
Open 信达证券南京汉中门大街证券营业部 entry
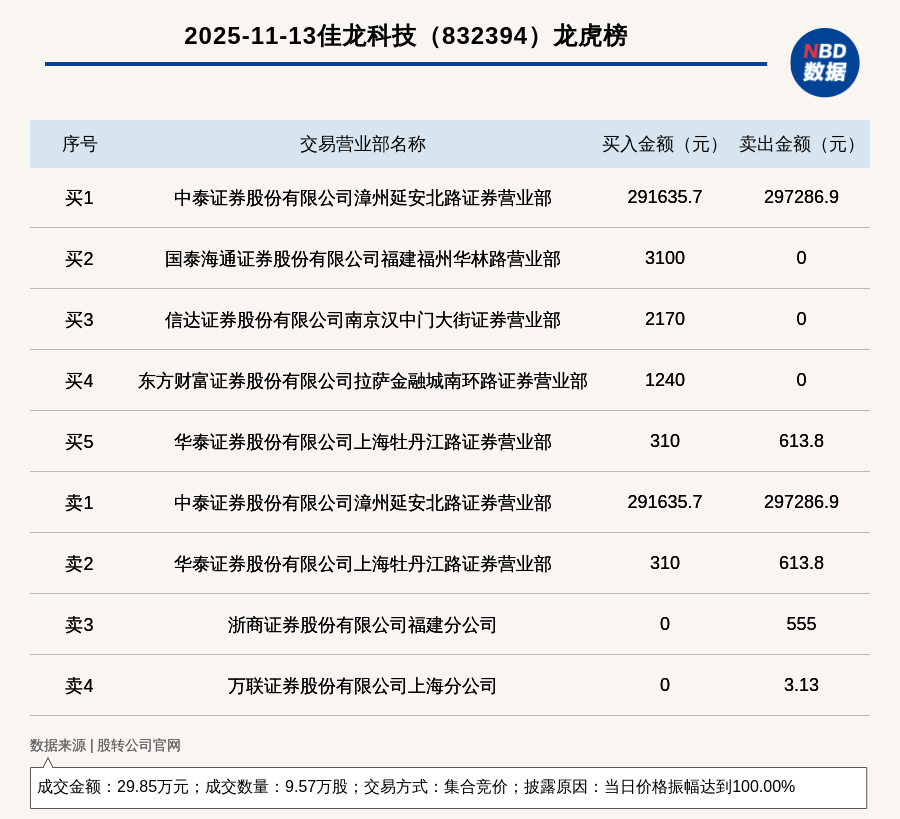(362, 320)
